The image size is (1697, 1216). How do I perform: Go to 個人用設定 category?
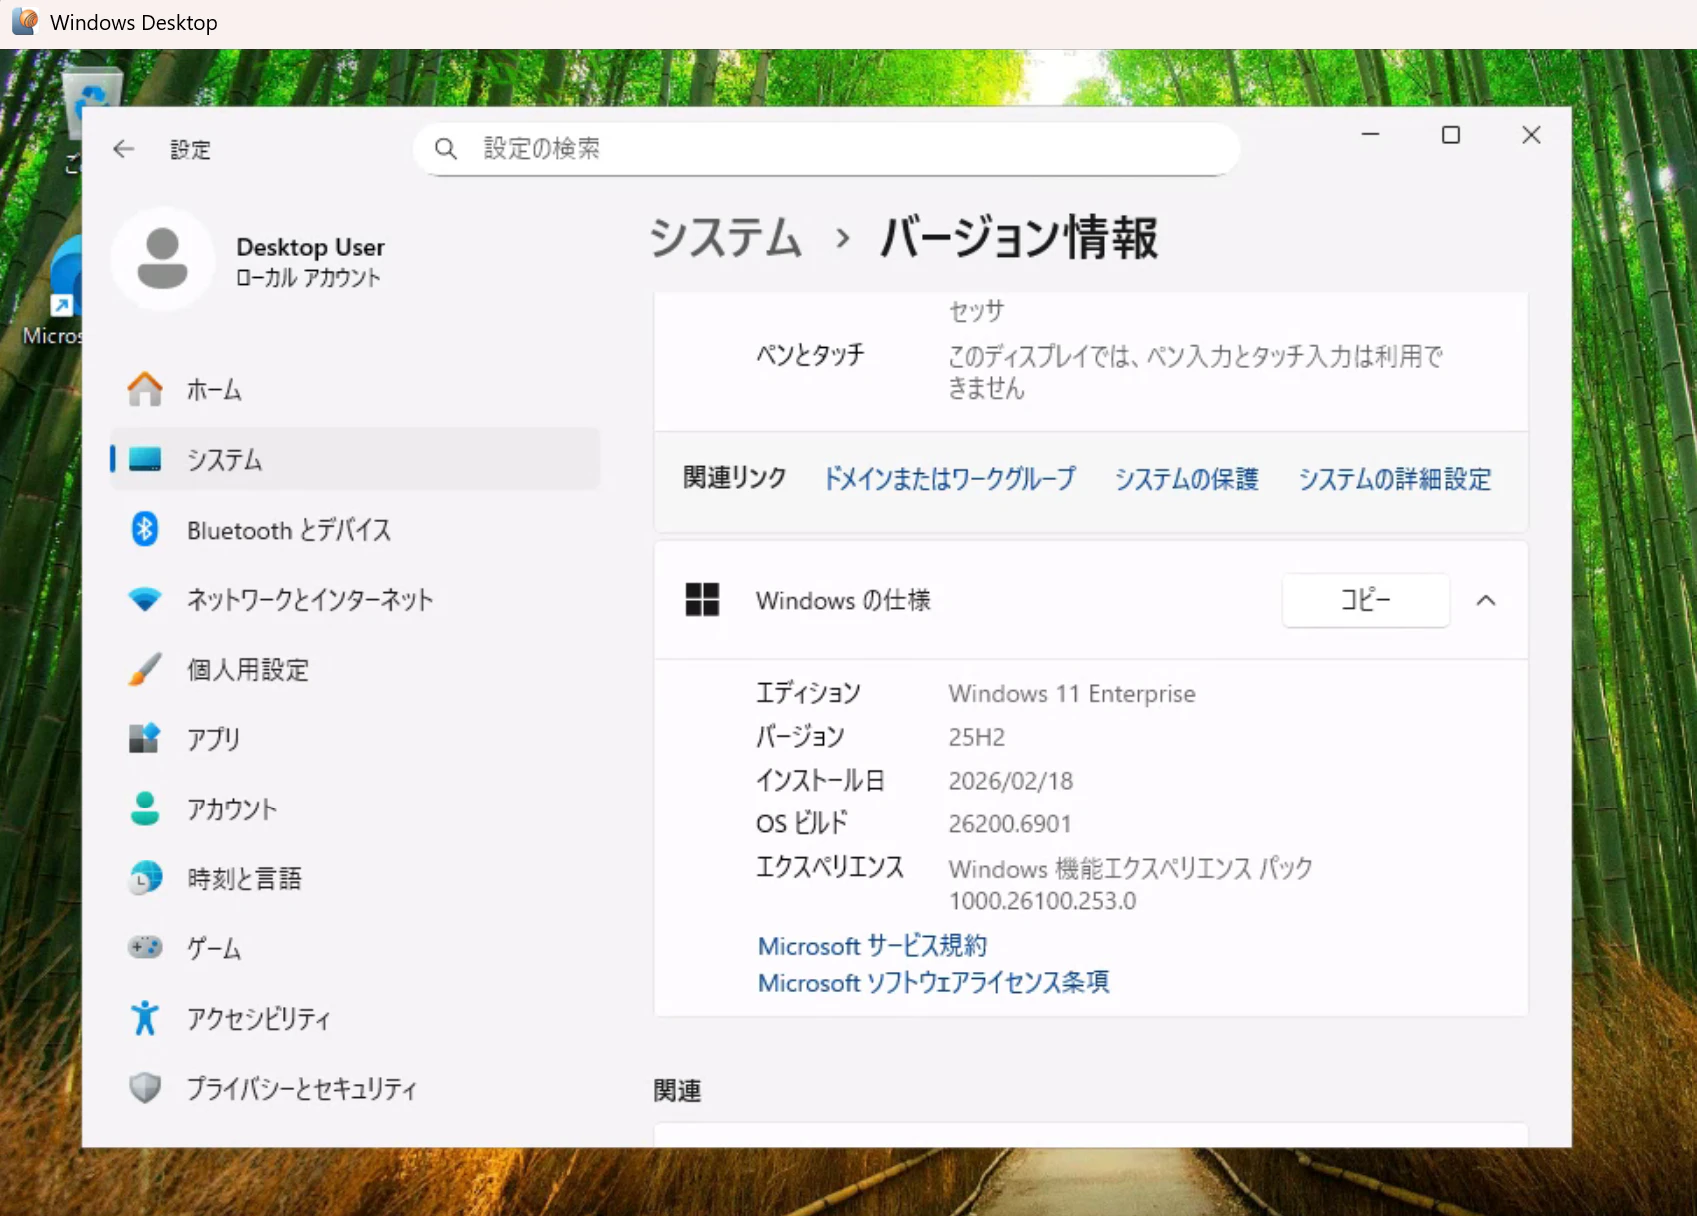pyautogui.click(x=356, y=669)
